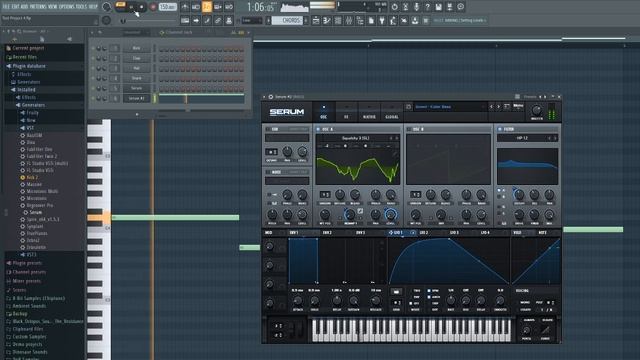
Task: Add a new channel with plus button
Action: tap(137, 114)
